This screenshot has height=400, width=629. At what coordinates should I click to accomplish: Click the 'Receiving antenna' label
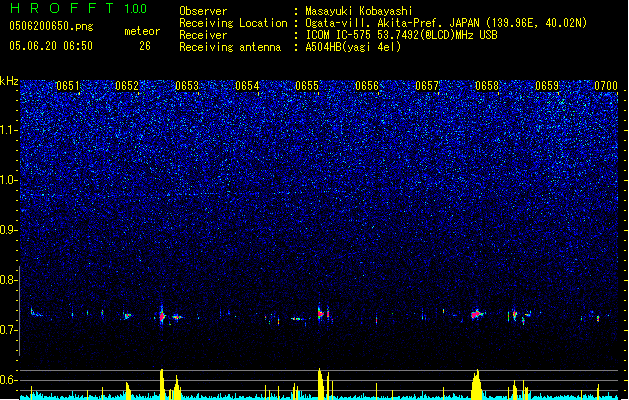[x=230, y=47]
